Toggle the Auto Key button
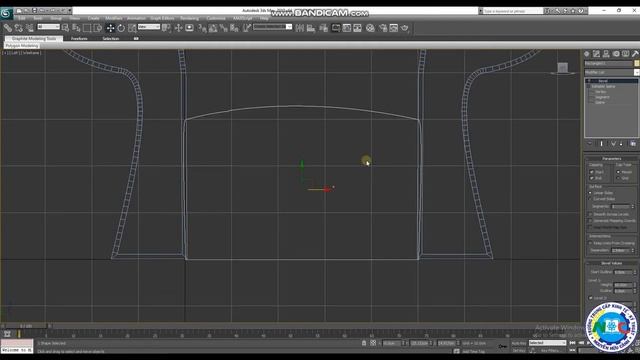The width and height of the screenshot is (640, 360). click(518, 343)
